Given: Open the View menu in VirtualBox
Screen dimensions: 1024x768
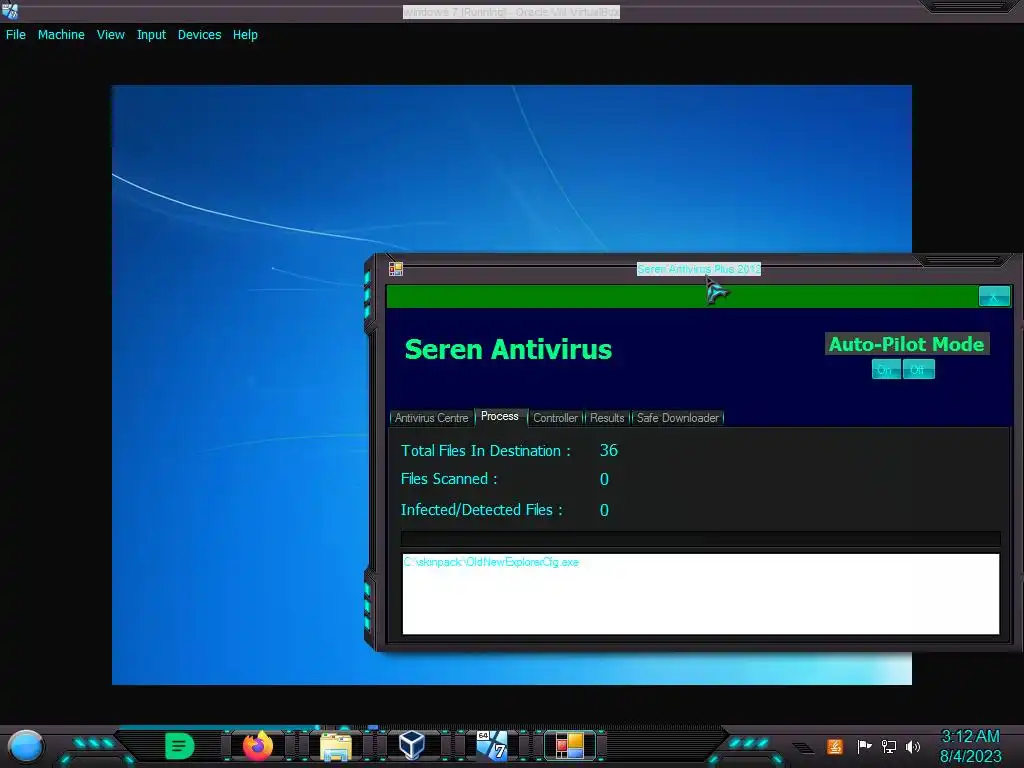Looking at the screenshot, I should click(110, 35).
